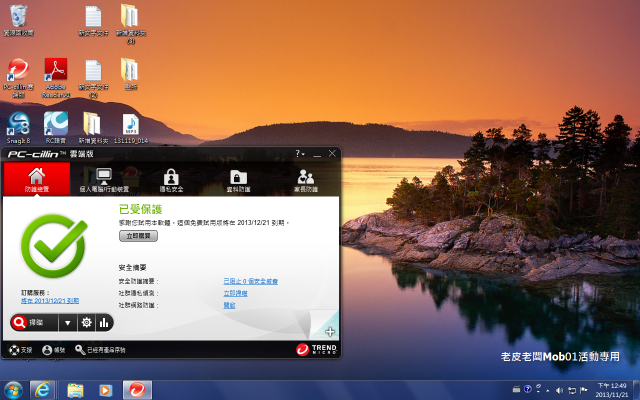Viewport: 640px width, 400px height.
Task: Select the first new text document icon
Action: [93, 20]
